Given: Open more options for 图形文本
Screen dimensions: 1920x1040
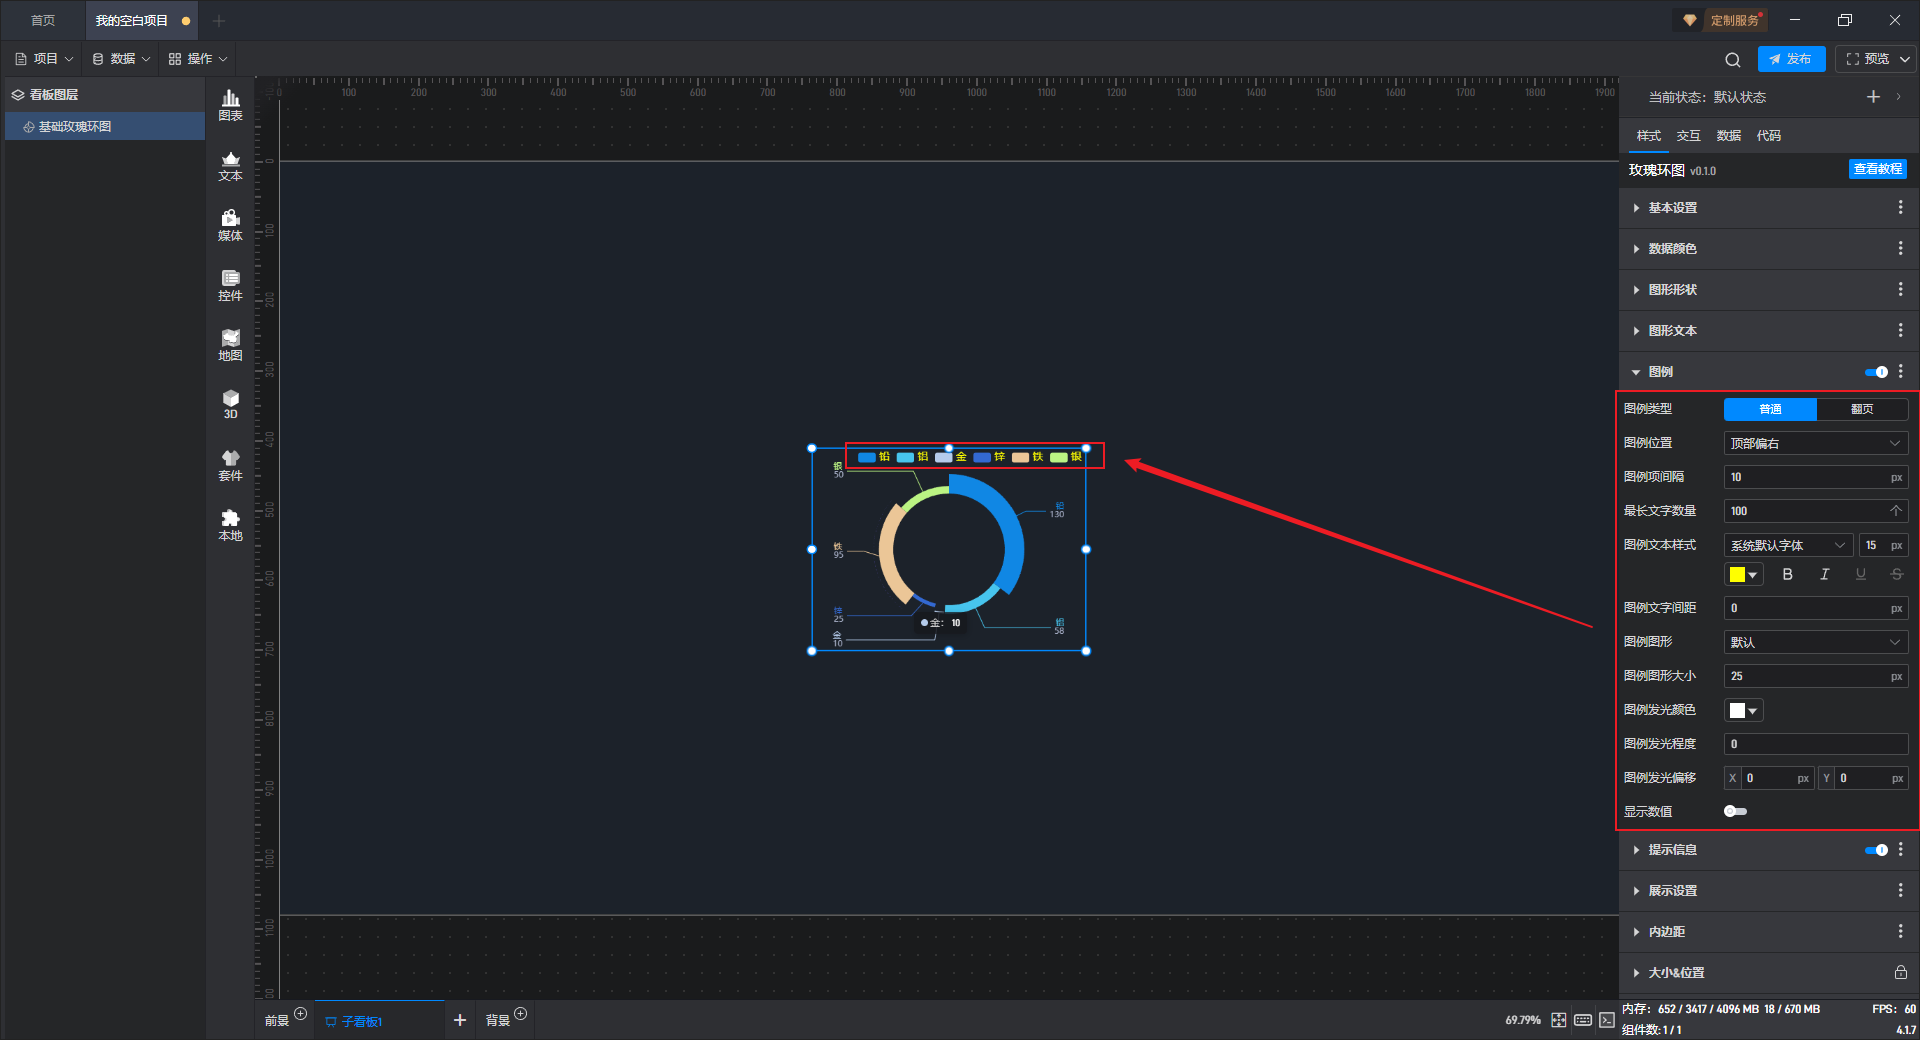Looking at the screenshot, I should point(1900,330).
